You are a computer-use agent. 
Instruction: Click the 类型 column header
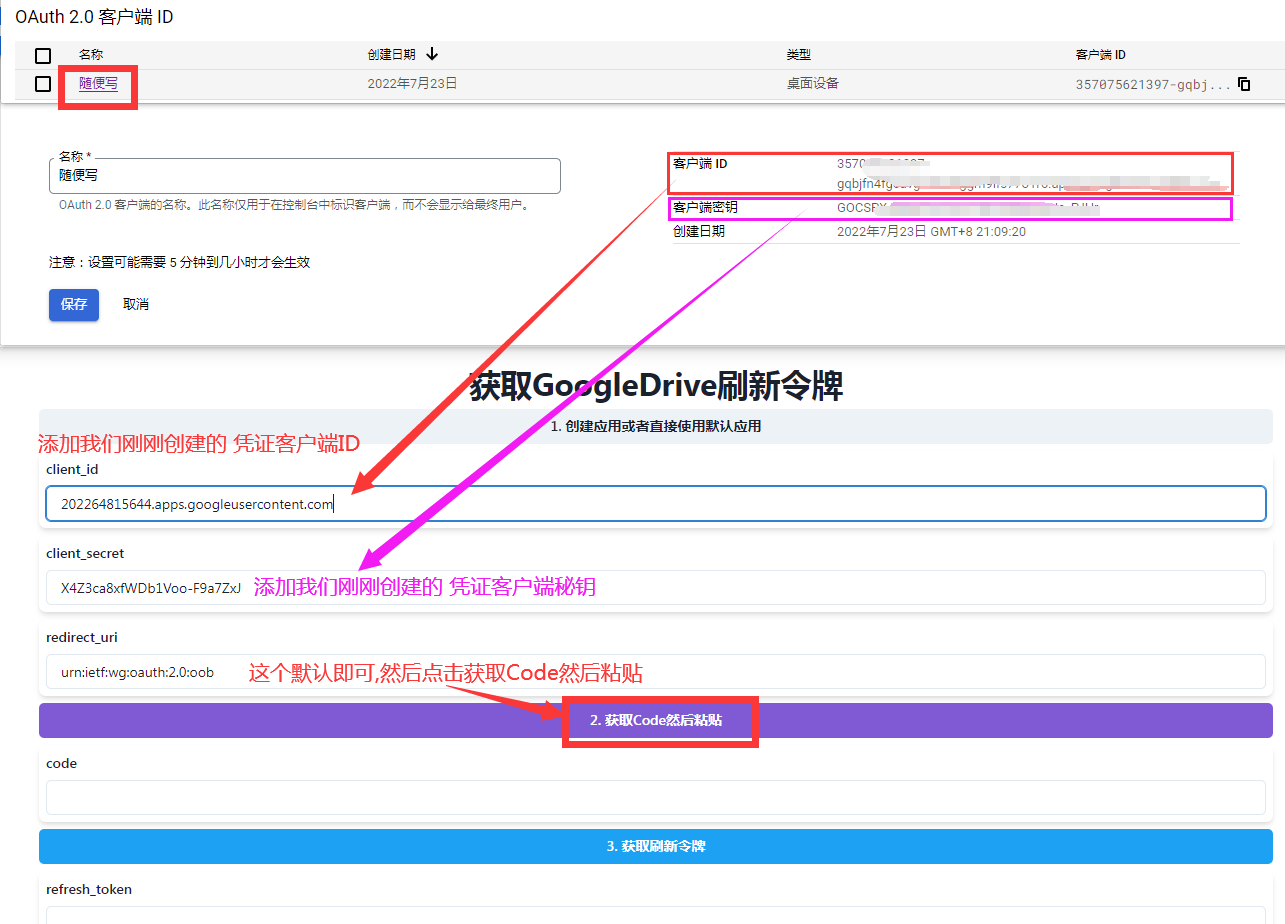(798, 55)
